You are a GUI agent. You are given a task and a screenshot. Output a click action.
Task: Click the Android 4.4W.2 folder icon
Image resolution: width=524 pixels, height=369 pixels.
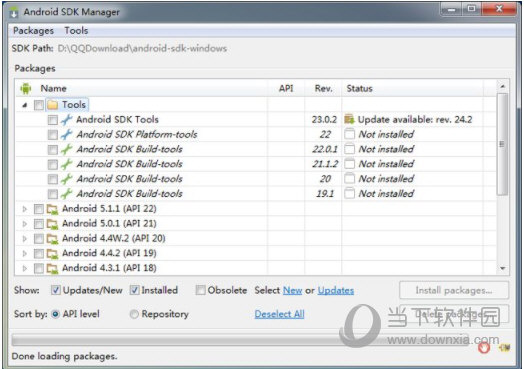click(52, 239)
